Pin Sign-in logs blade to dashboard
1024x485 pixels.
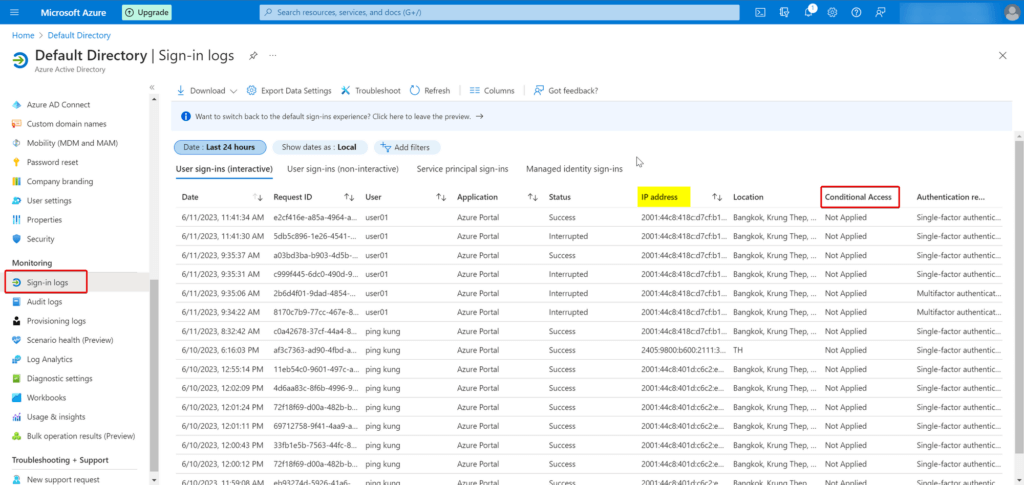coord(253,56)
